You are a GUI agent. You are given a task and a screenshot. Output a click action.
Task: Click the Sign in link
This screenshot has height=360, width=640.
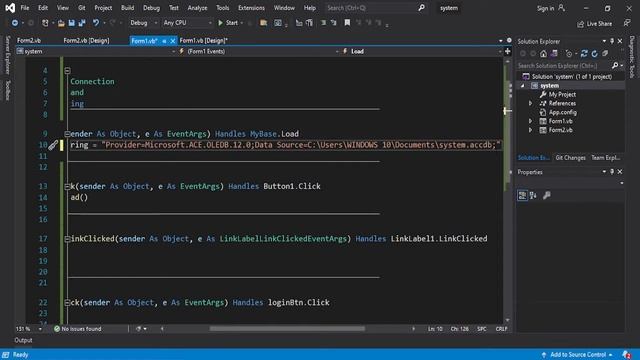pyautogui.click(x=545, y=8)
